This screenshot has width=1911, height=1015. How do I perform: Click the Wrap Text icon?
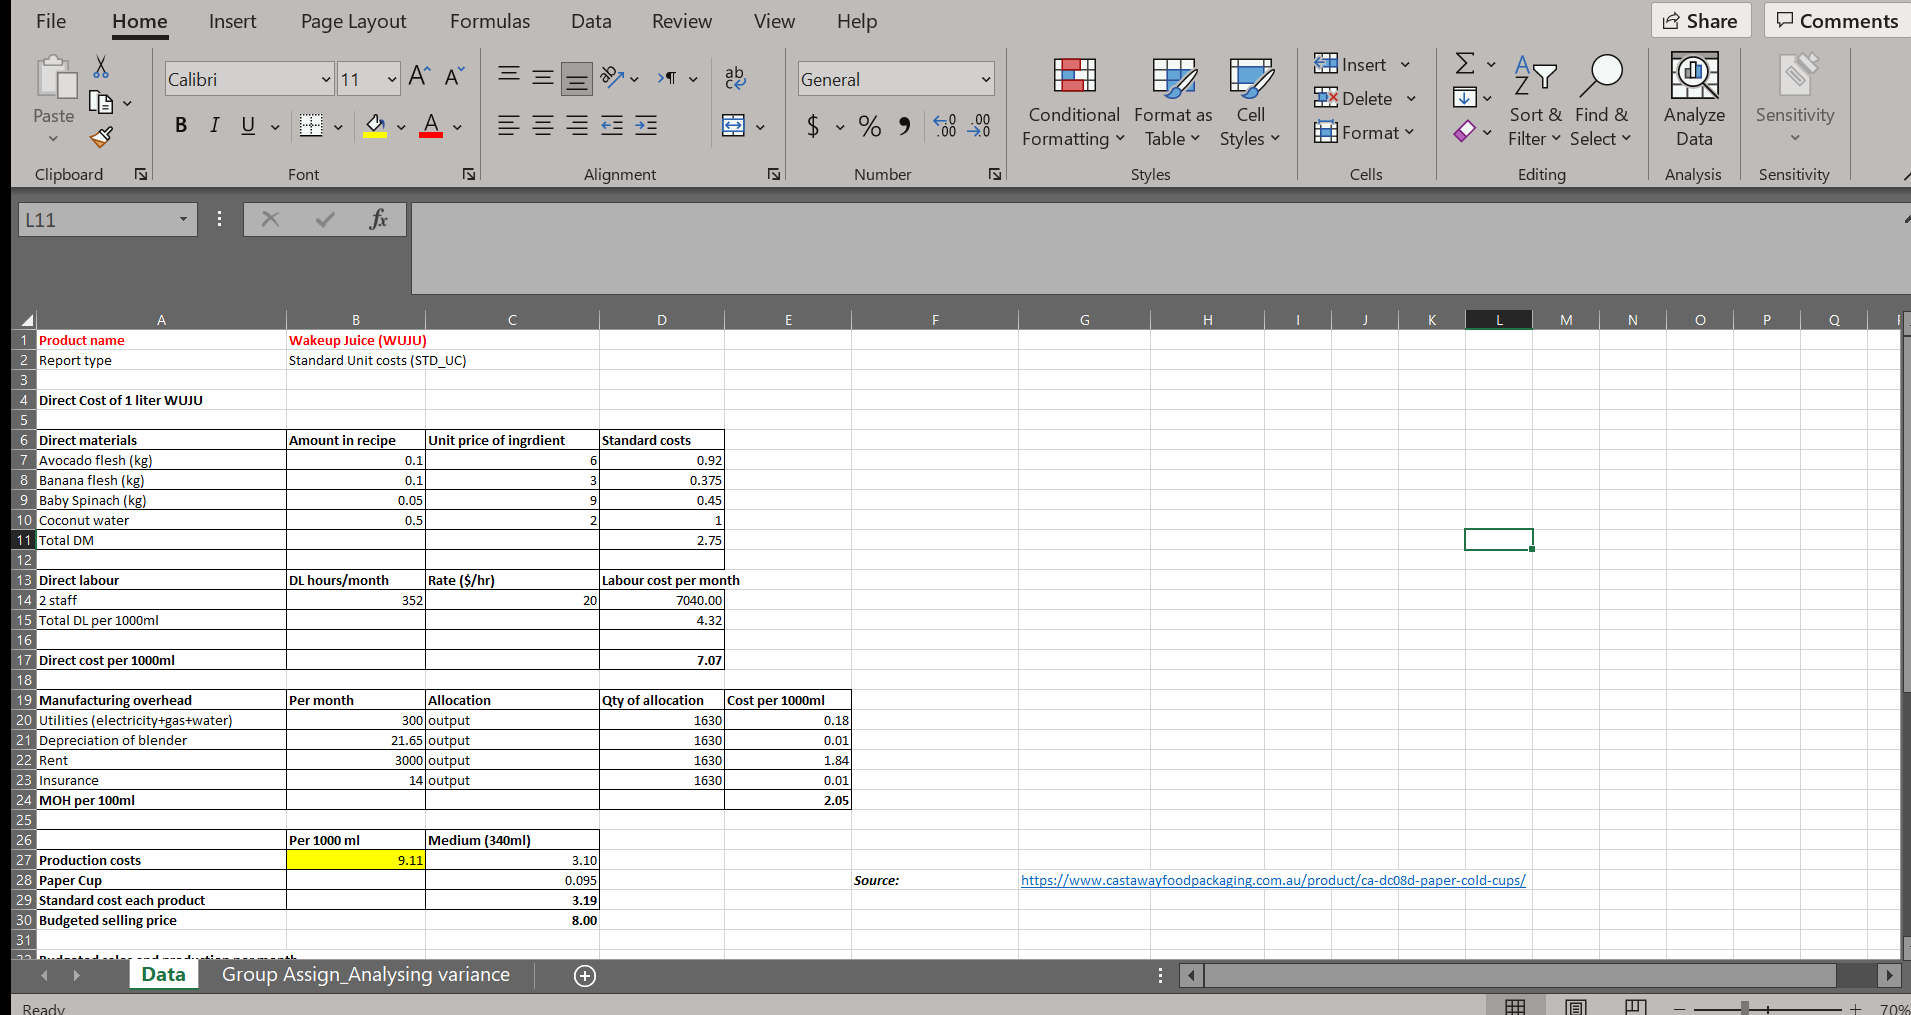coord(735,77)
